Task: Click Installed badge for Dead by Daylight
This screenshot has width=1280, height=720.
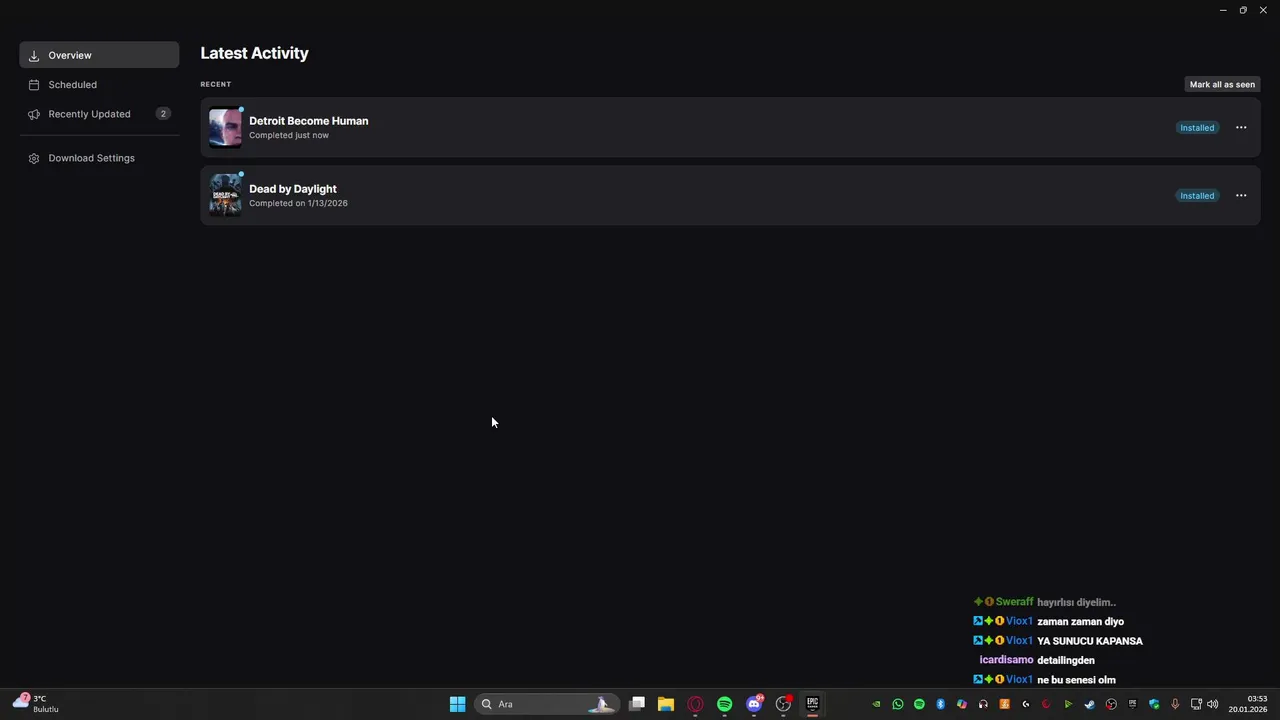Action: coord(1197,196)
